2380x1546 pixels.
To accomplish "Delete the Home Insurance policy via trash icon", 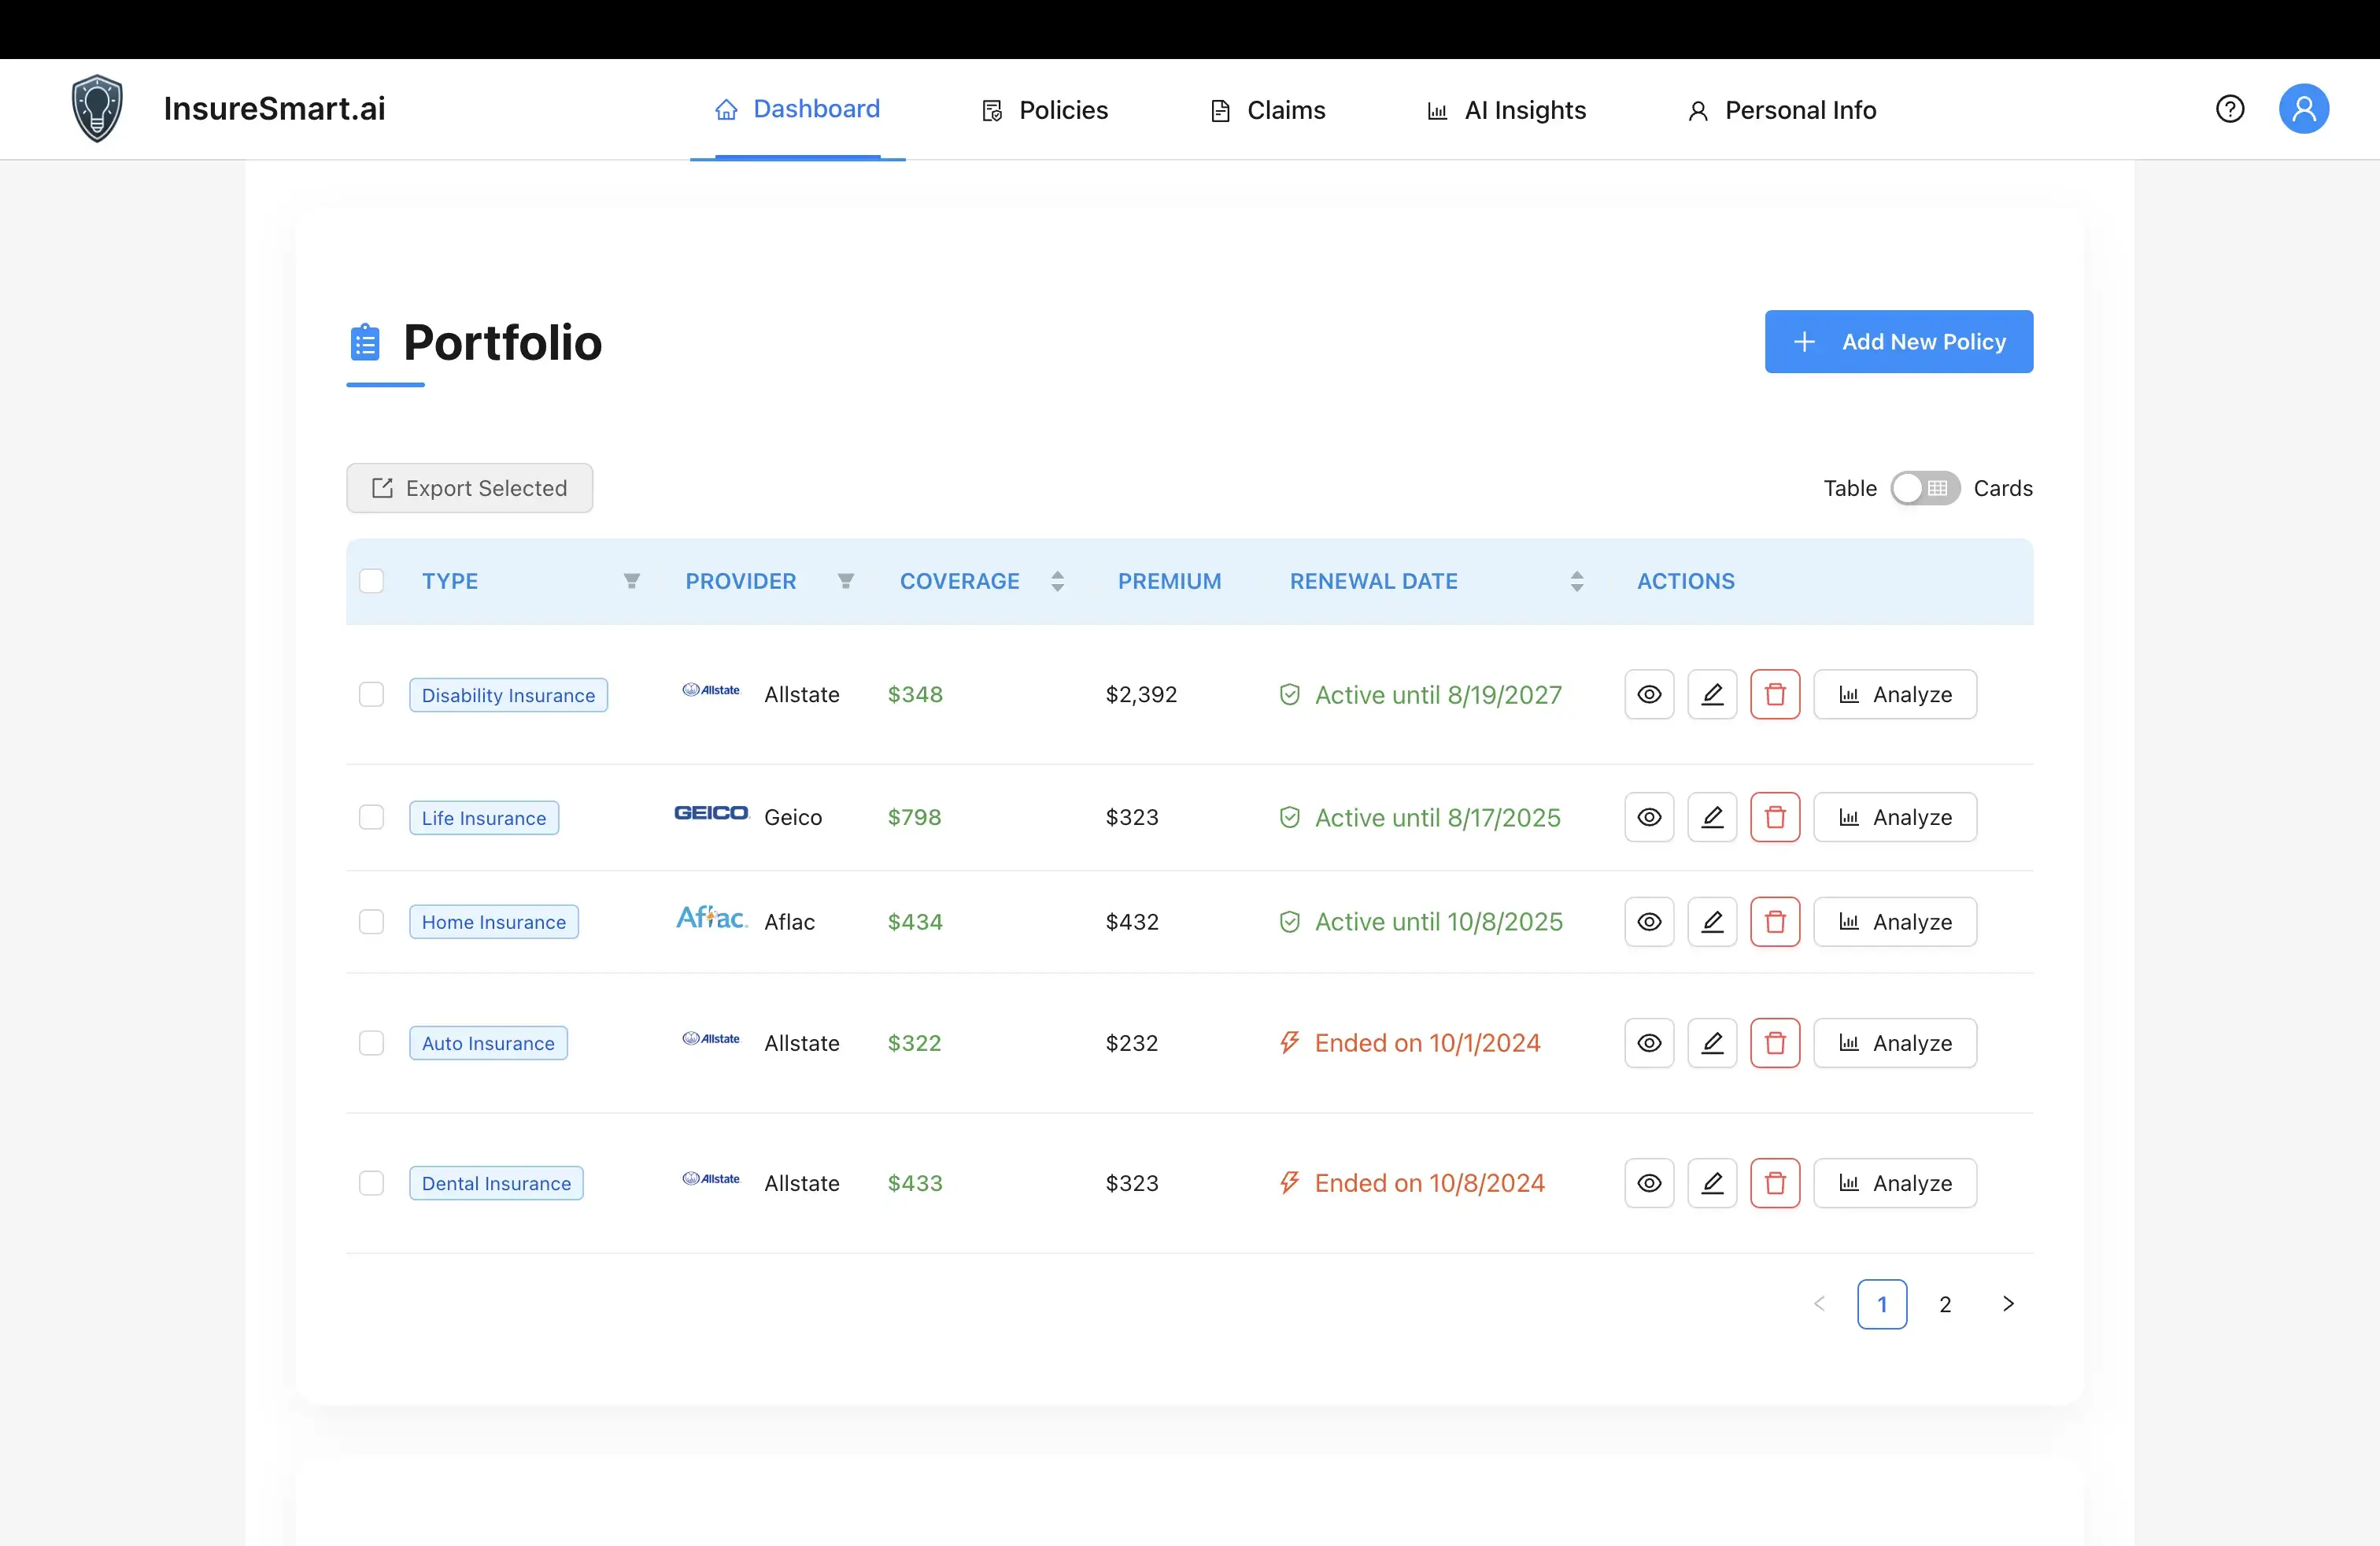I will click(x=1775, y=921).
